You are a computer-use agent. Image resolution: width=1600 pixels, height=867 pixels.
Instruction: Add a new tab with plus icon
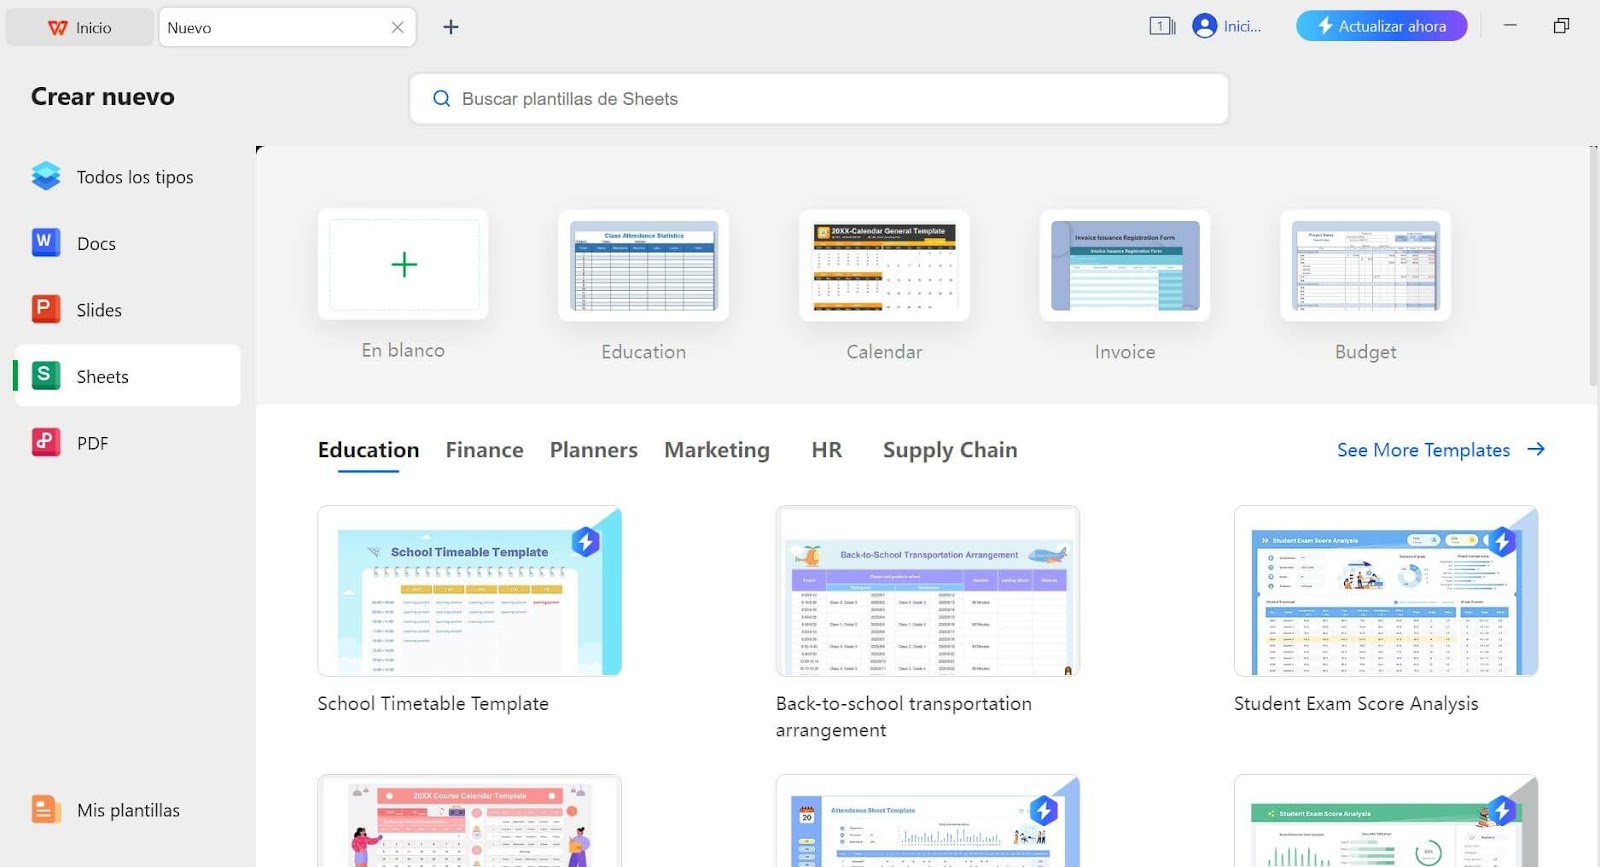[451, 27]
